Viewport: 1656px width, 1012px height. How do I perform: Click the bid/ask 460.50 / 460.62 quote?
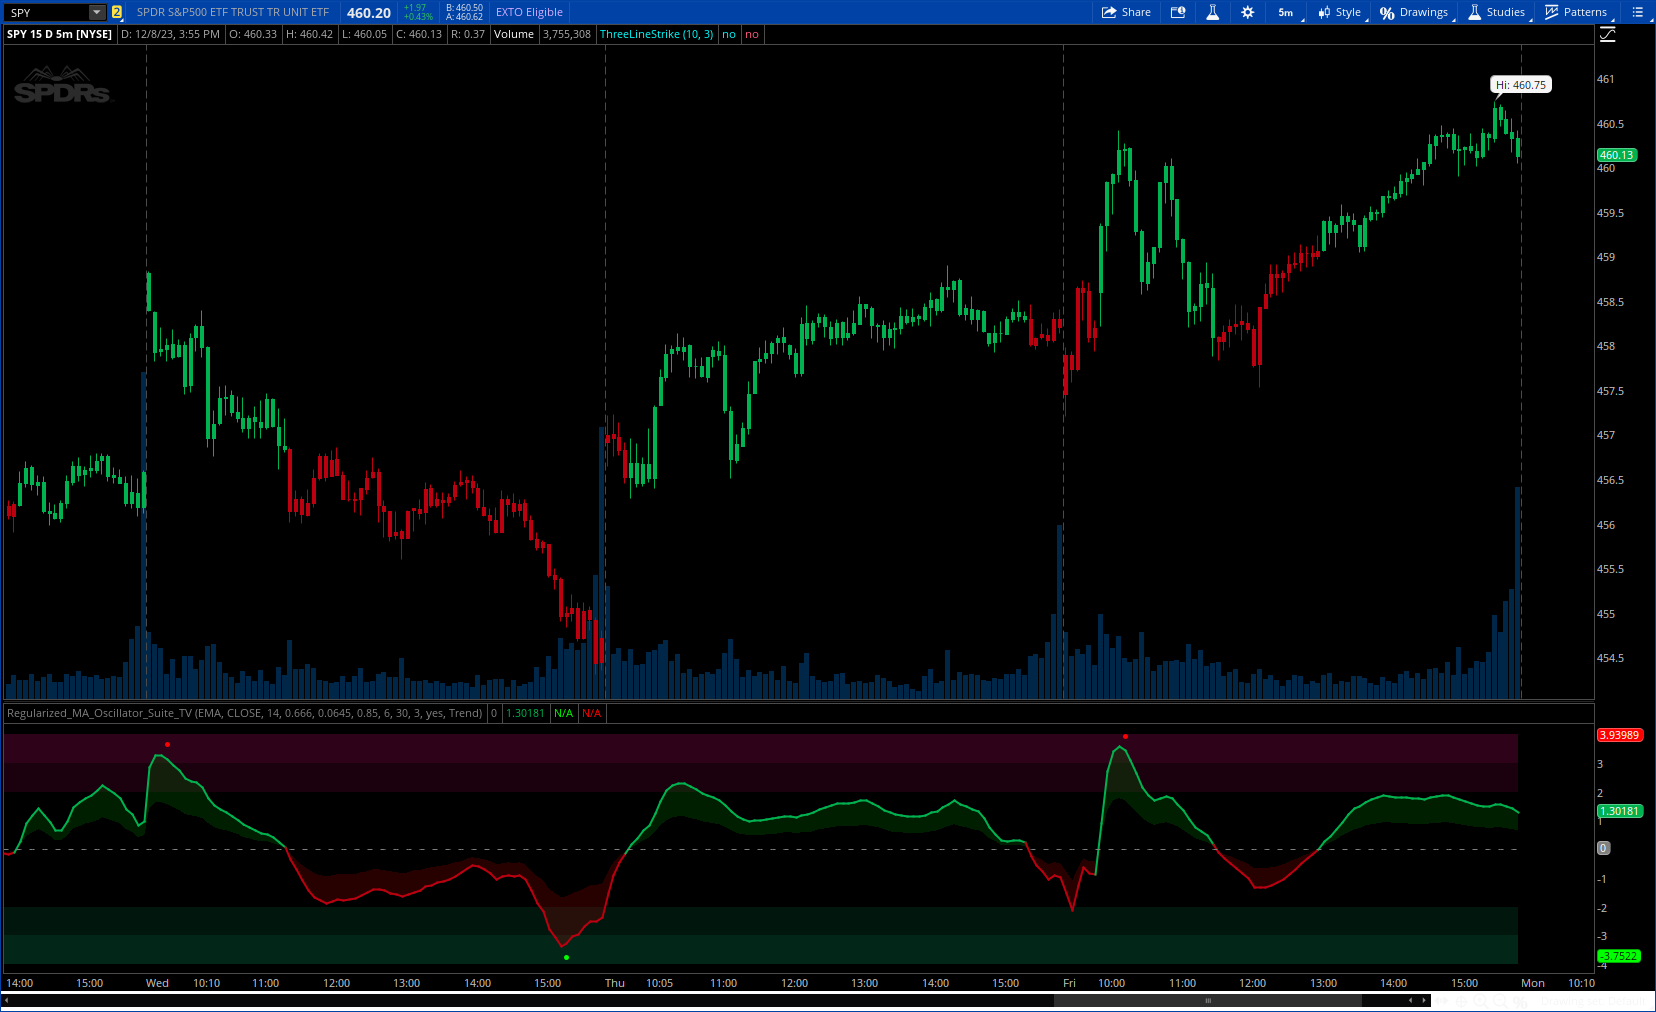(464, 12)
